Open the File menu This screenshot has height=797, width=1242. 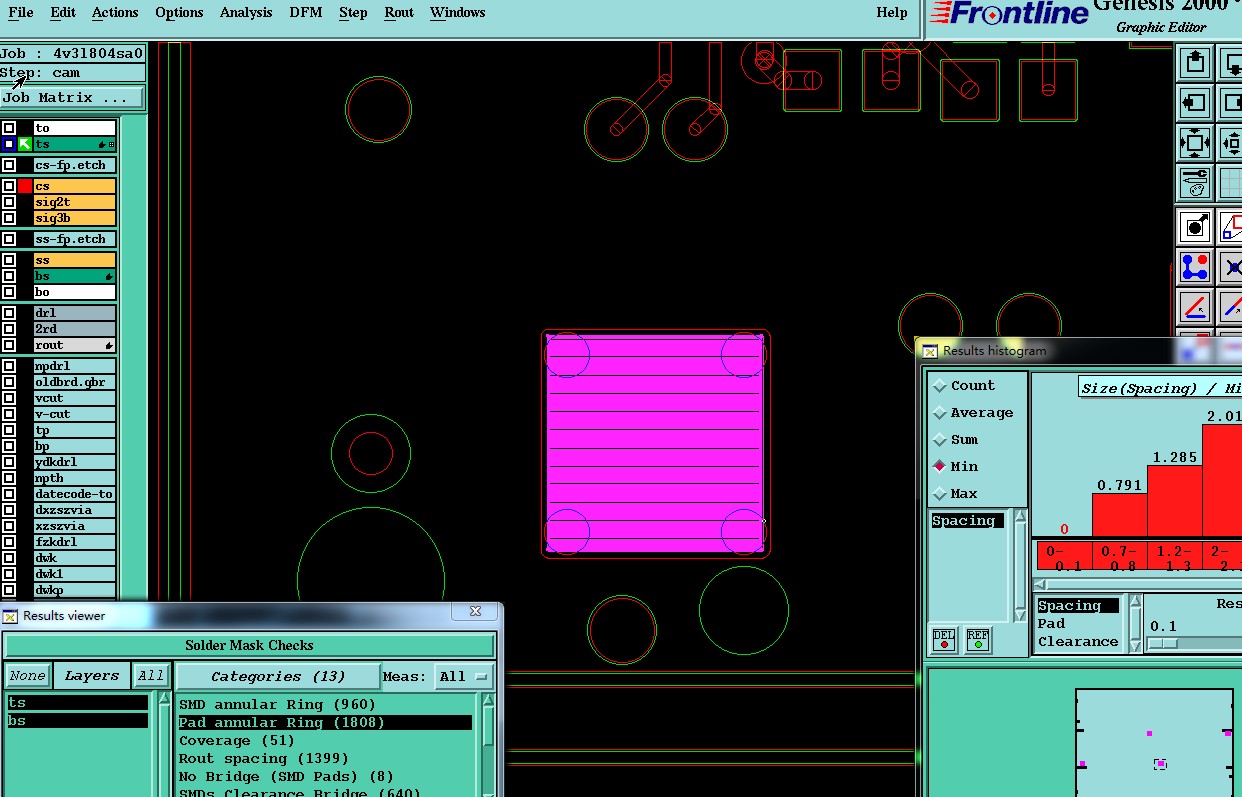point(20,12)
